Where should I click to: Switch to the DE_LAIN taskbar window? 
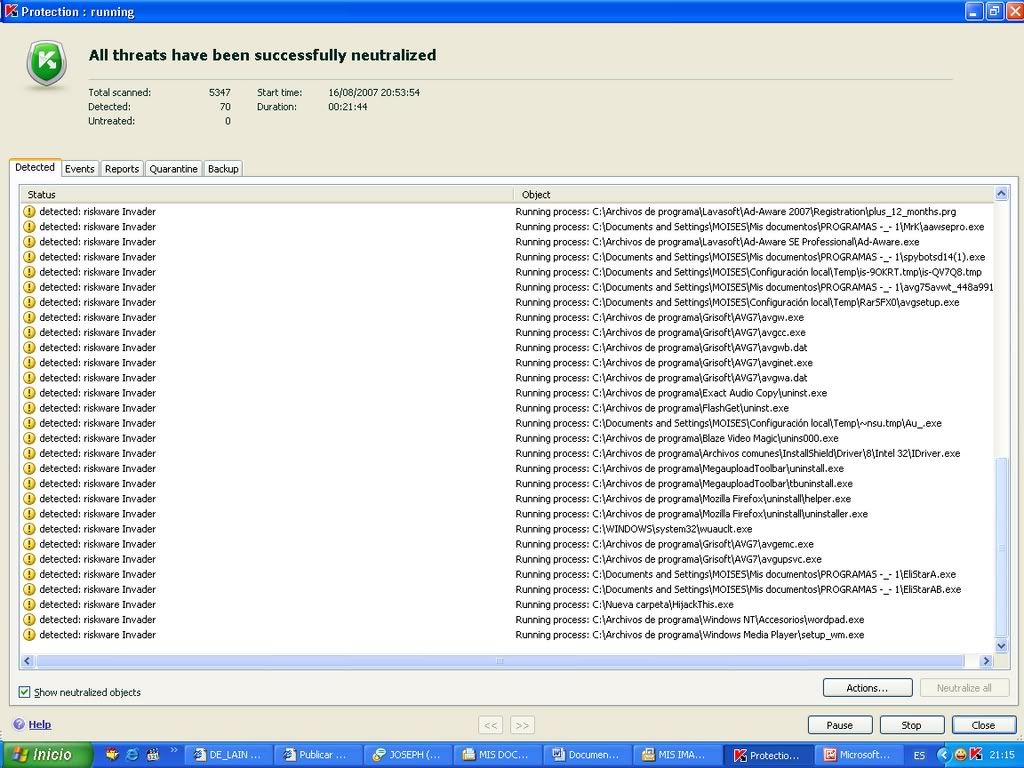(x=228, y=755)
